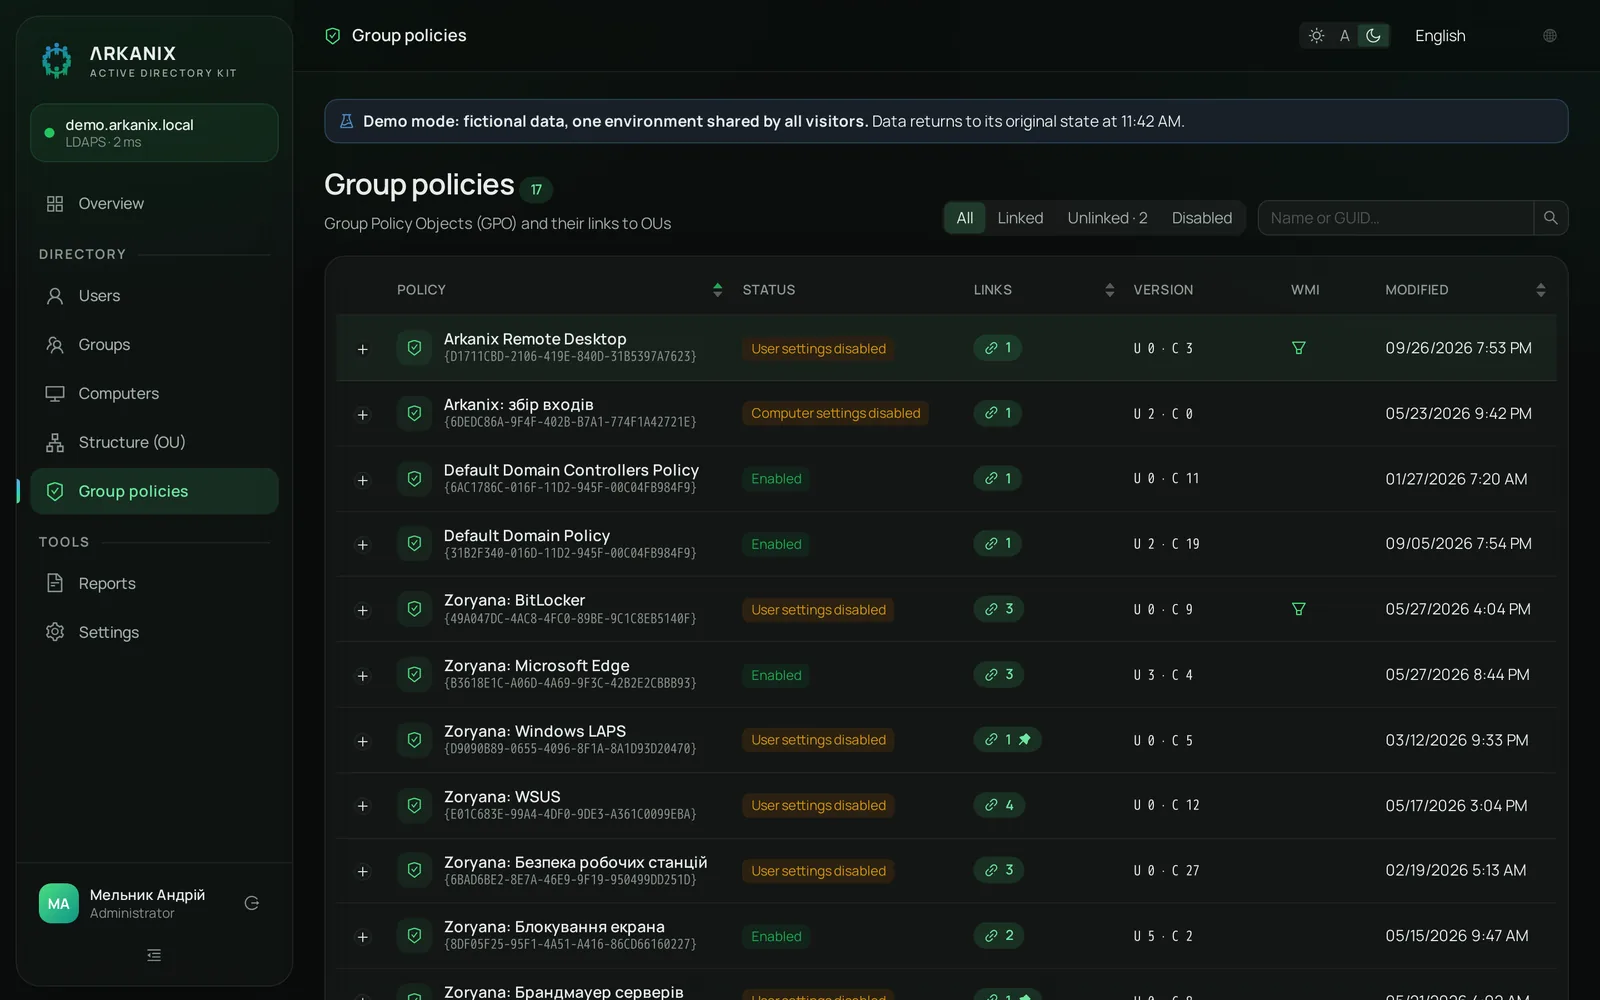The height and width of the screenshot is (1000, 1600).
Task: Expand Default Domain Policy row
Action: tap(363, 545)
